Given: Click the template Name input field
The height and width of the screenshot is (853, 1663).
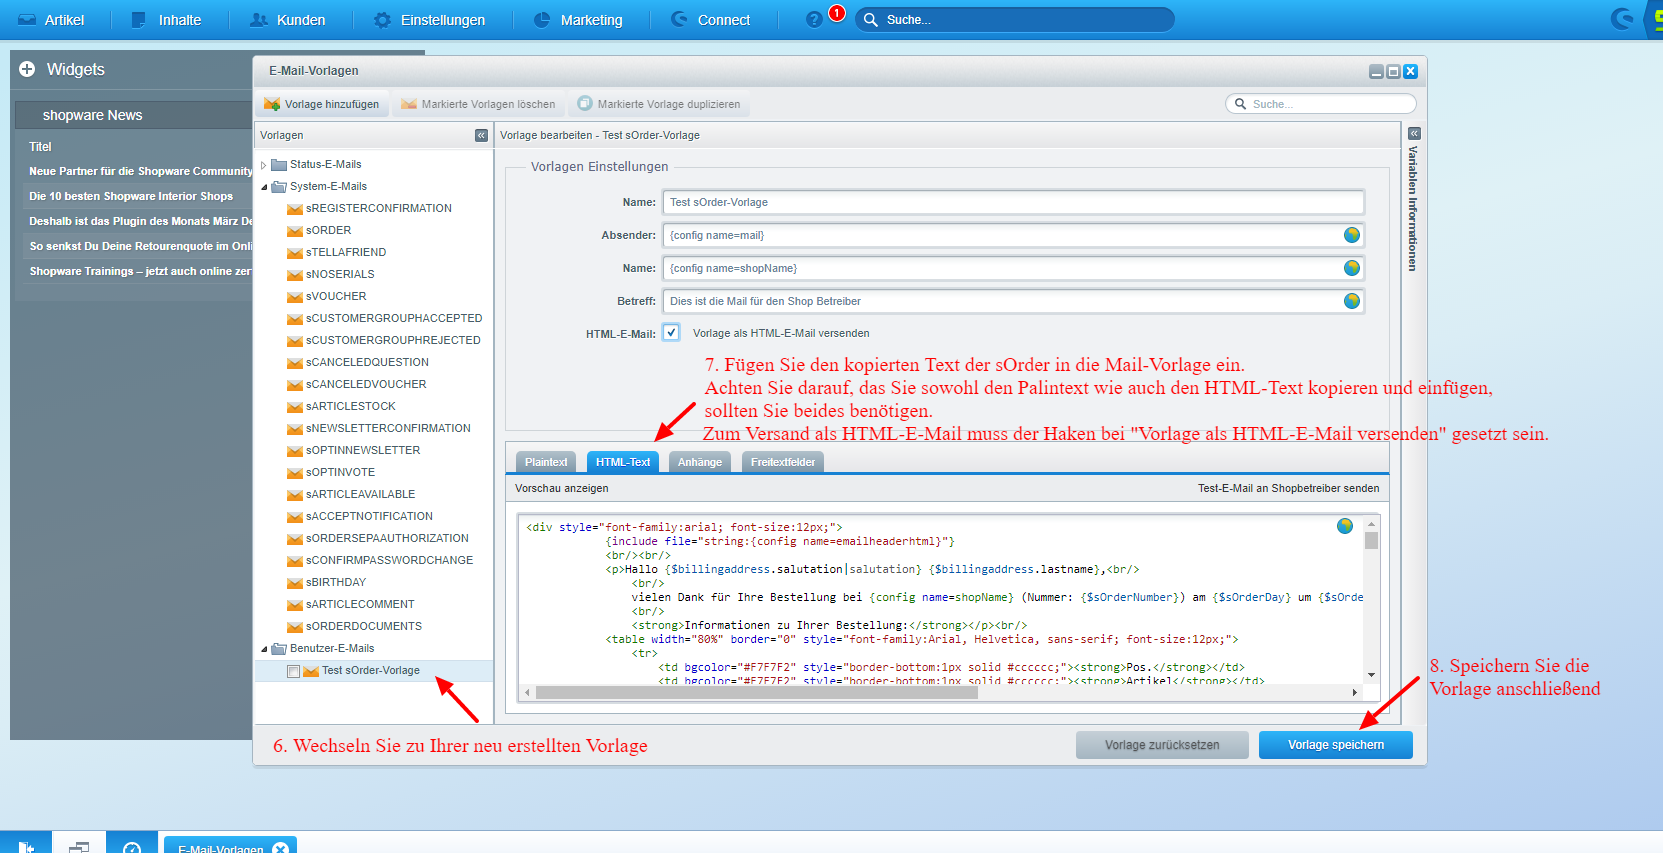Looking at the screenshot, I should pos(1013,202).
